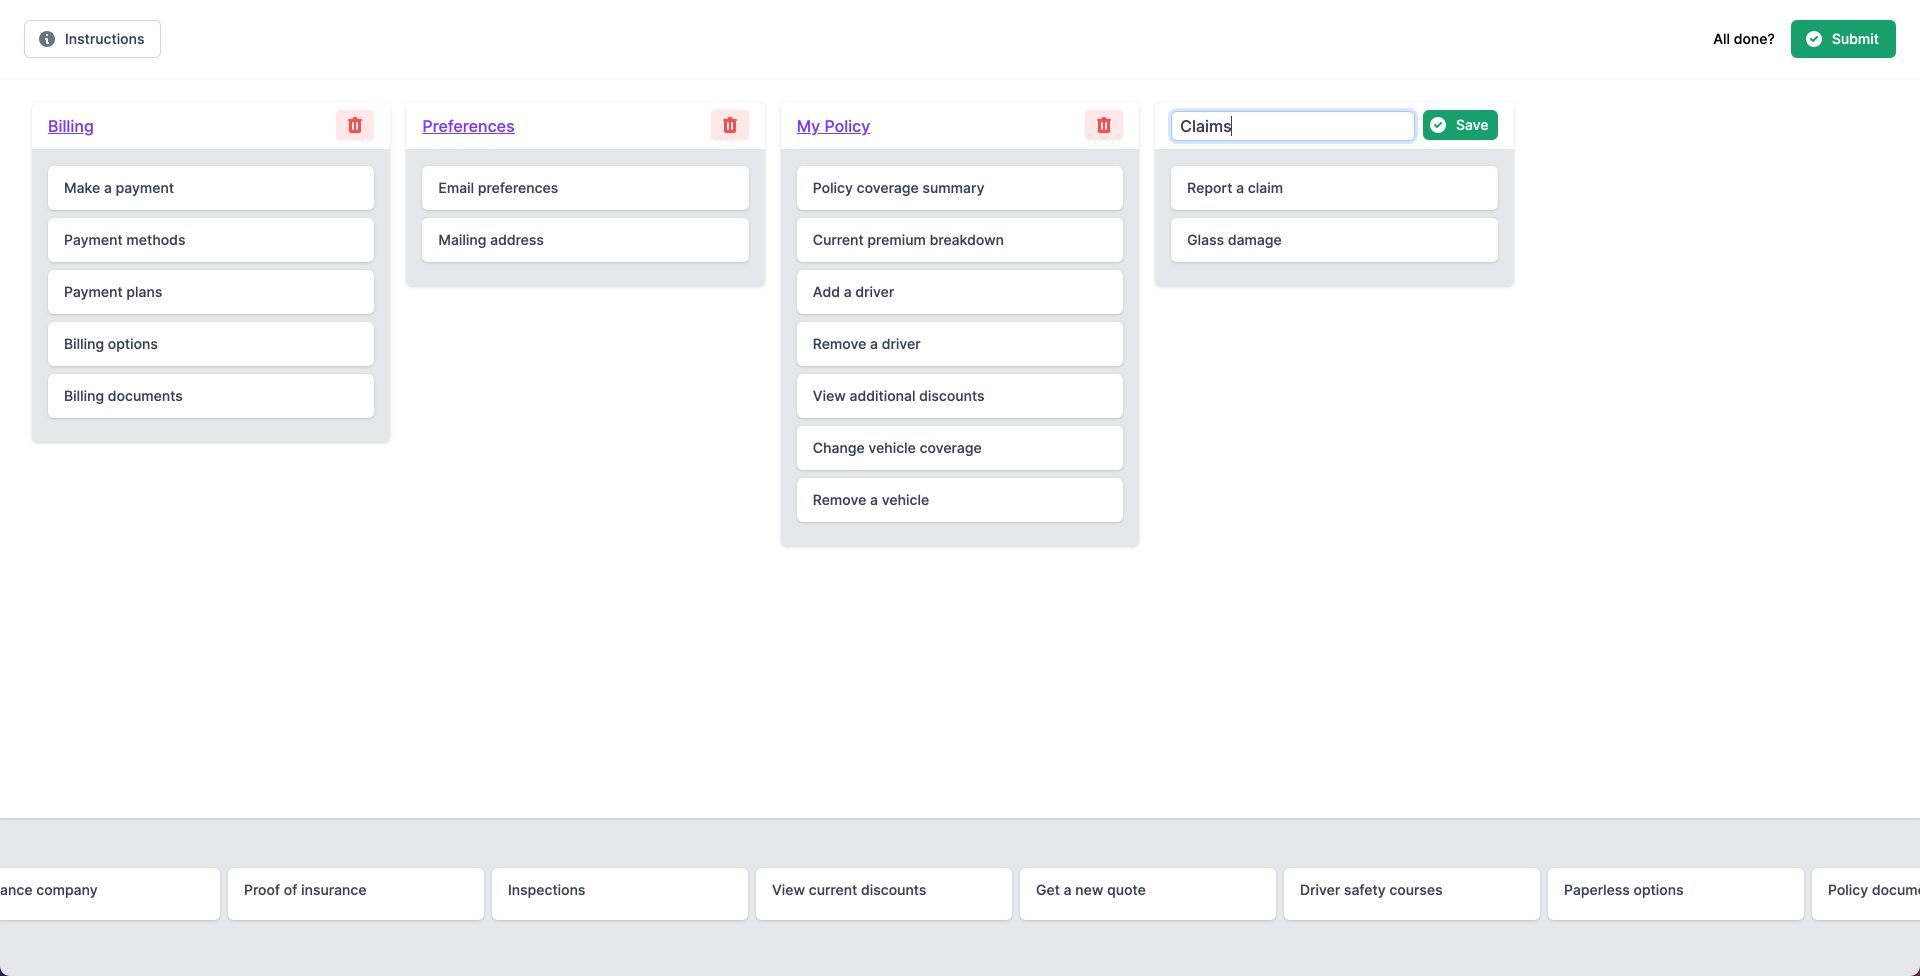Select the Glass damage card

(x=1334, y=239)
